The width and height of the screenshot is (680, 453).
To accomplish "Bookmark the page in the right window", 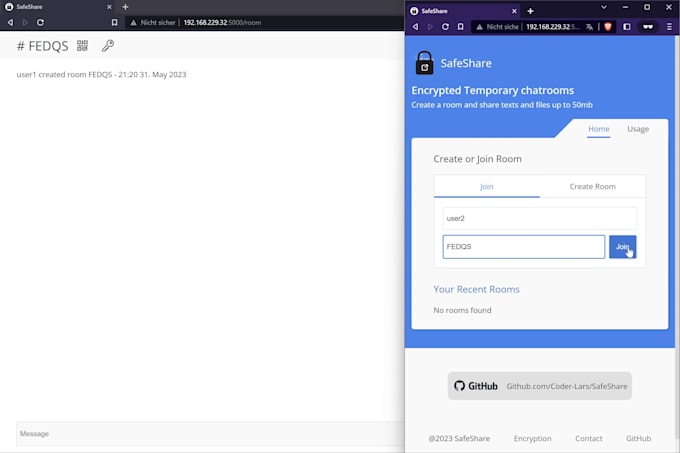I will point(461,27).
